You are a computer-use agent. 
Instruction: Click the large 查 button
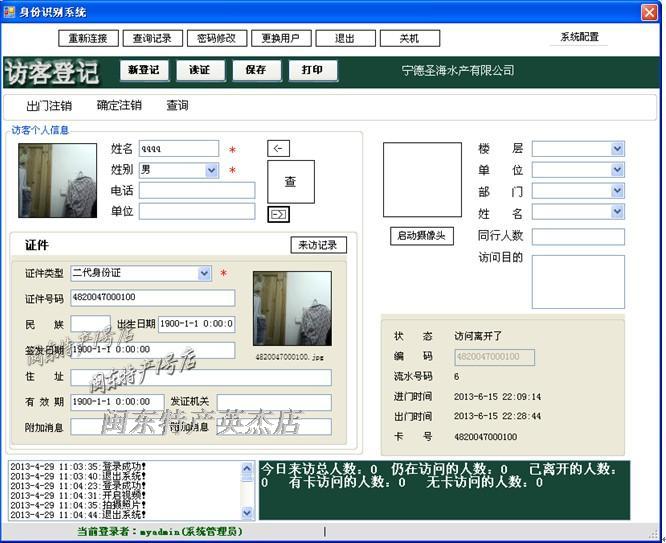(x=291, y=181)
